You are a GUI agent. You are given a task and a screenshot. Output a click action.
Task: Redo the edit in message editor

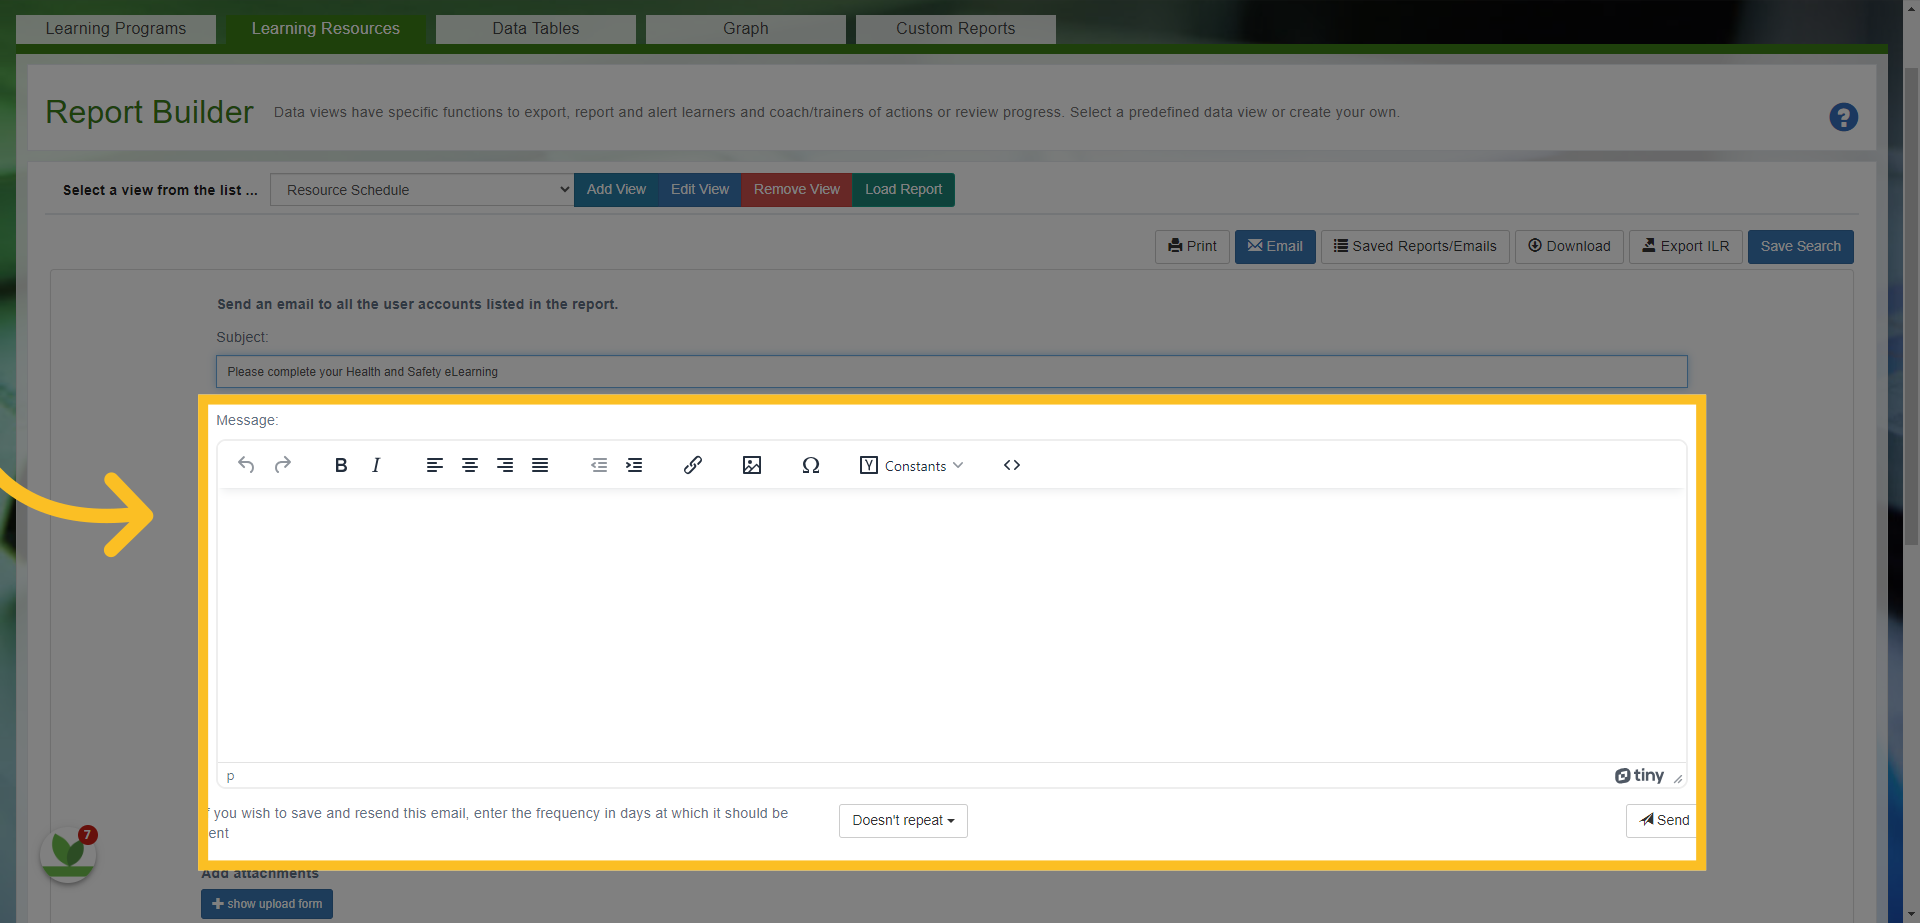(283, 465)
